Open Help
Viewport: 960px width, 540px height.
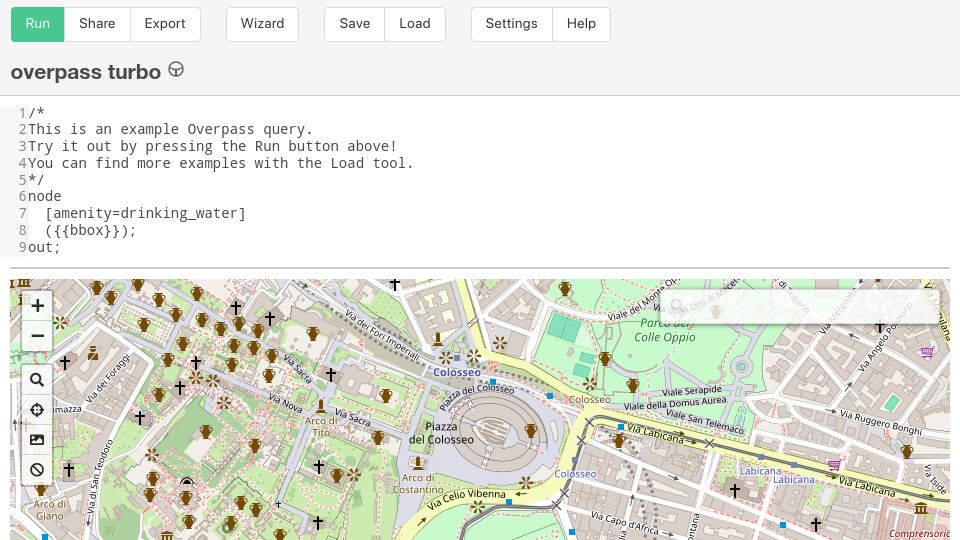(581, 24)
